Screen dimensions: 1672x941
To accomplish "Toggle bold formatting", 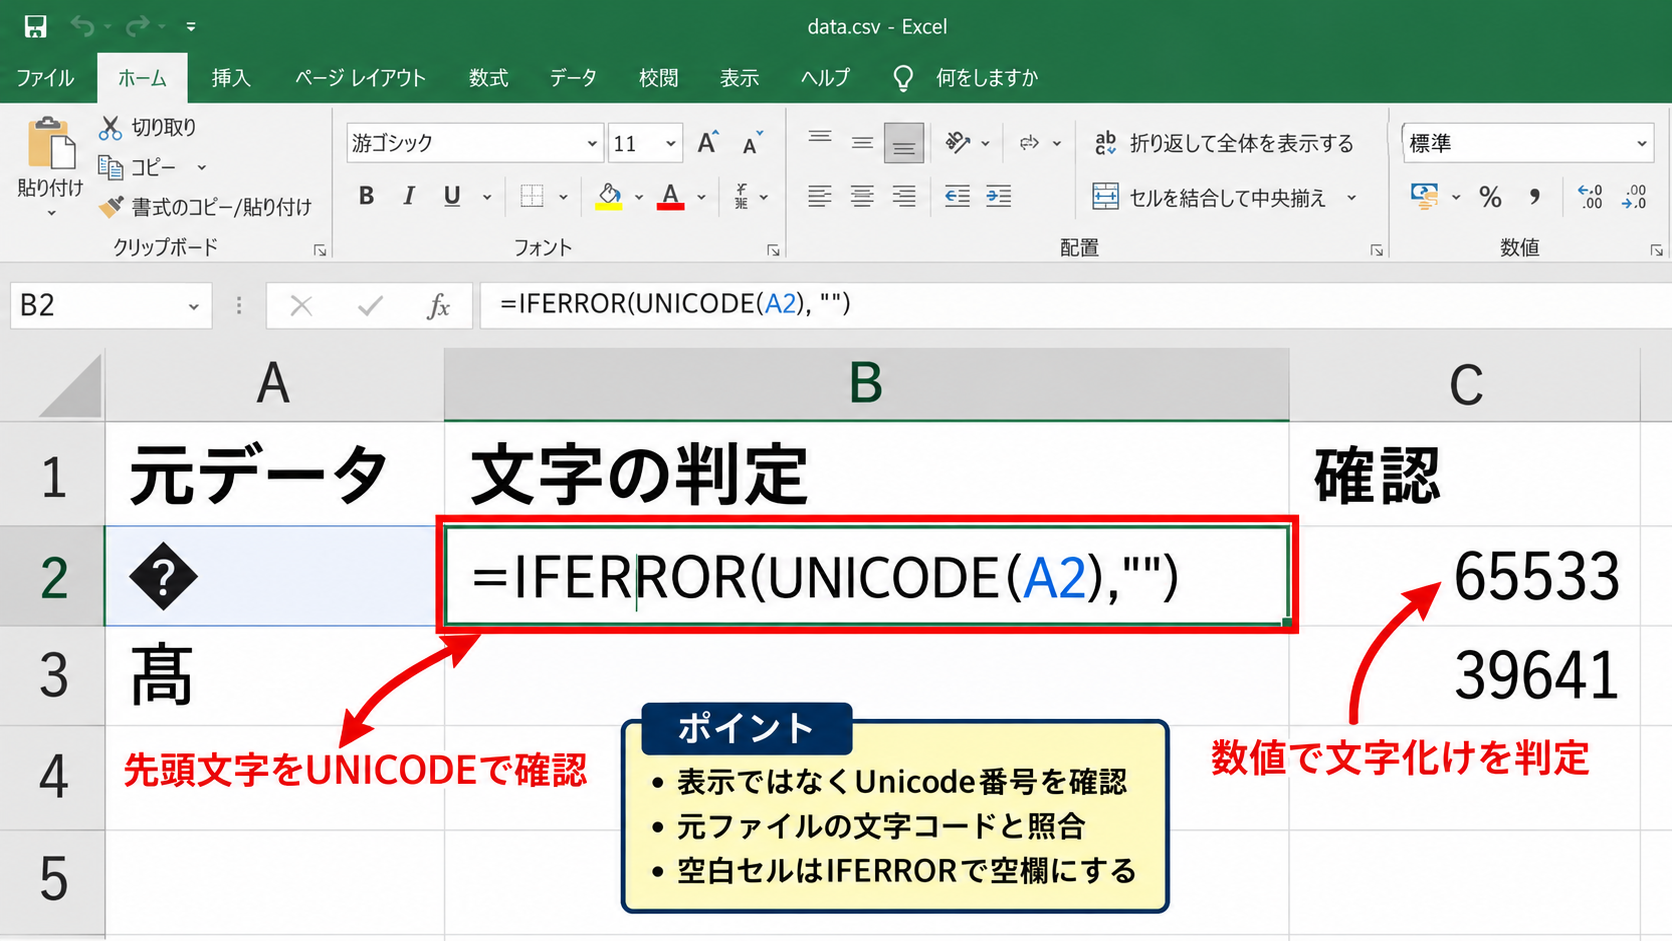I will coord(367,196).
